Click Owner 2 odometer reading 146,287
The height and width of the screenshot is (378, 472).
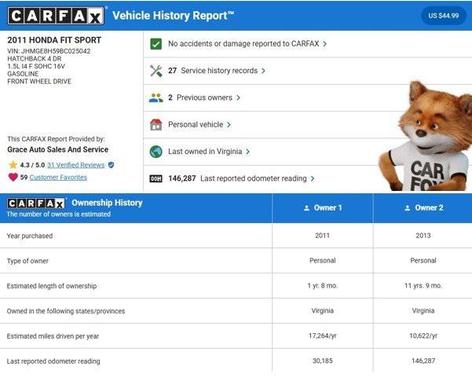[423, 361]
